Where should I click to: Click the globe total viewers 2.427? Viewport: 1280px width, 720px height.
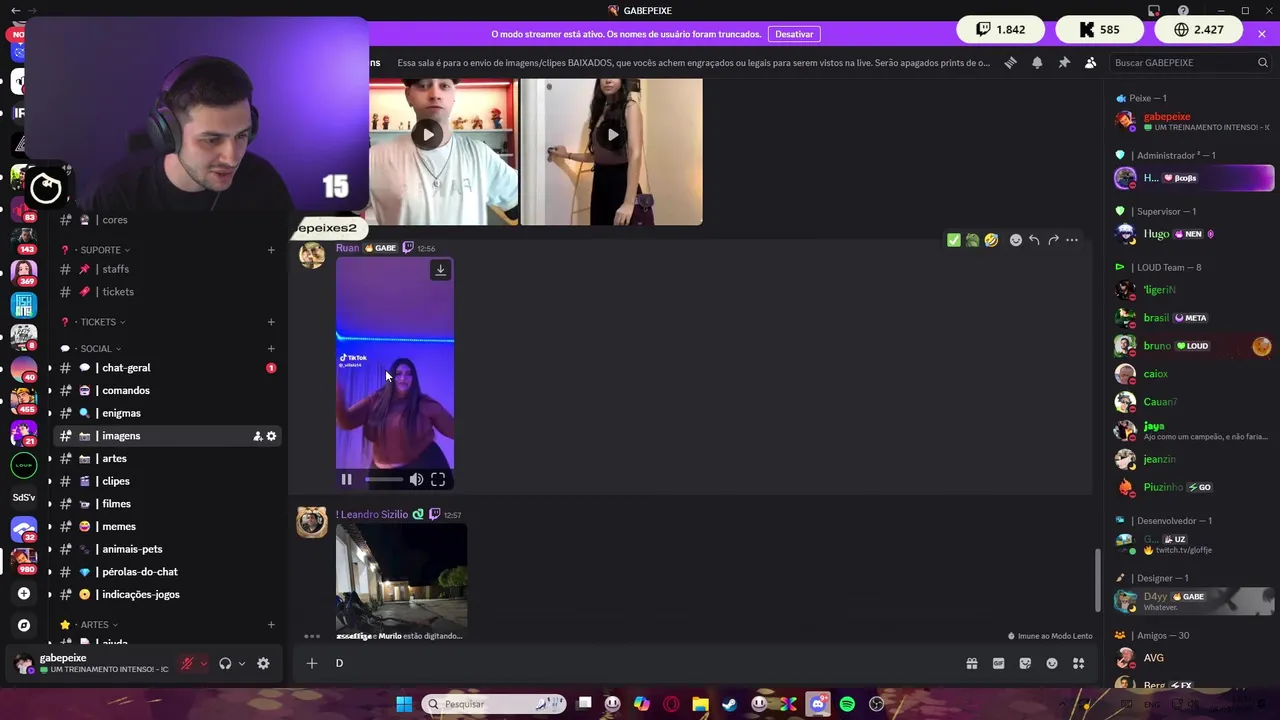point(1198,30)
